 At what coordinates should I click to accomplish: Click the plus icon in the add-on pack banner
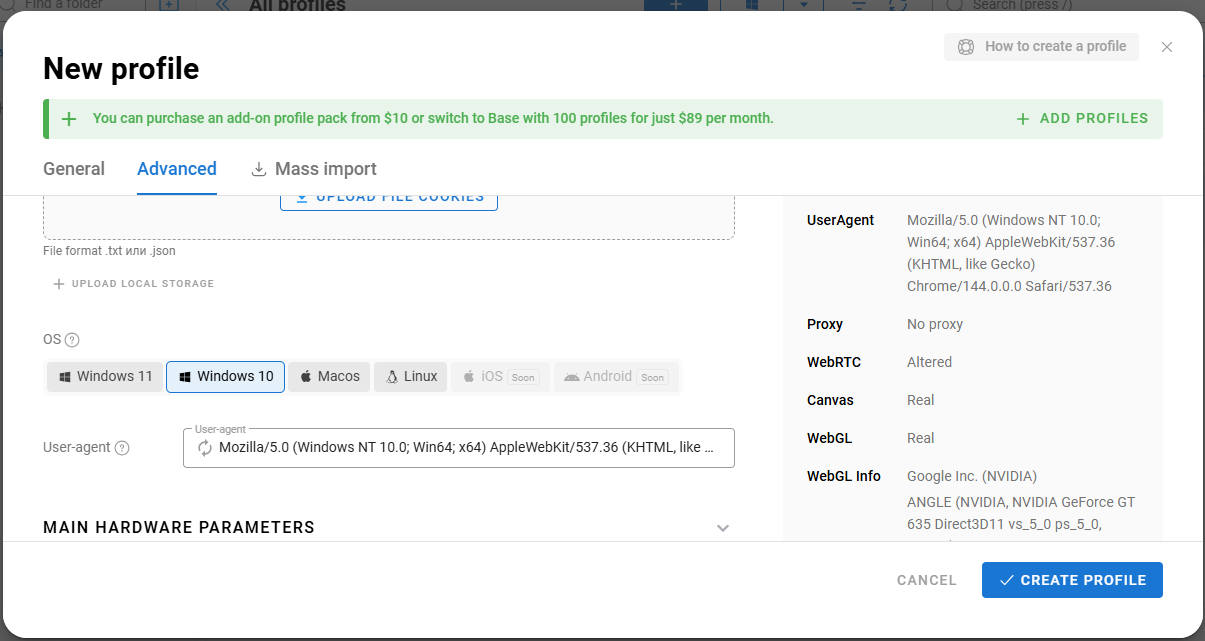click(68, 118)
